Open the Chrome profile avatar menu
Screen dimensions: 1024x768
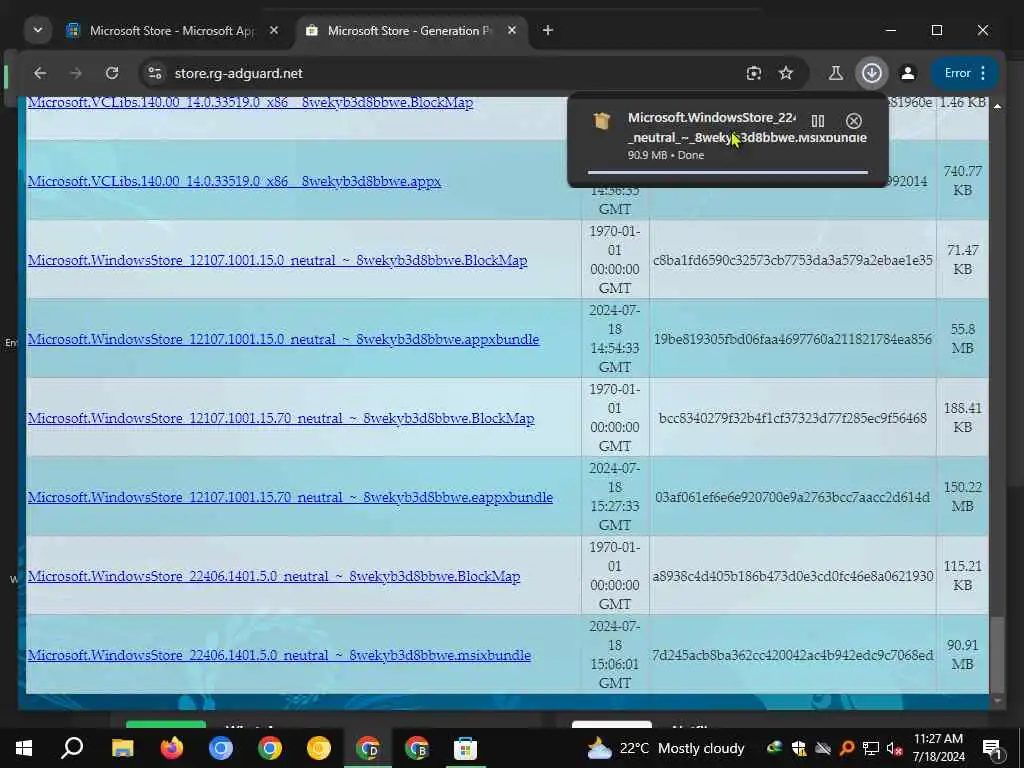tap(908, 73)
